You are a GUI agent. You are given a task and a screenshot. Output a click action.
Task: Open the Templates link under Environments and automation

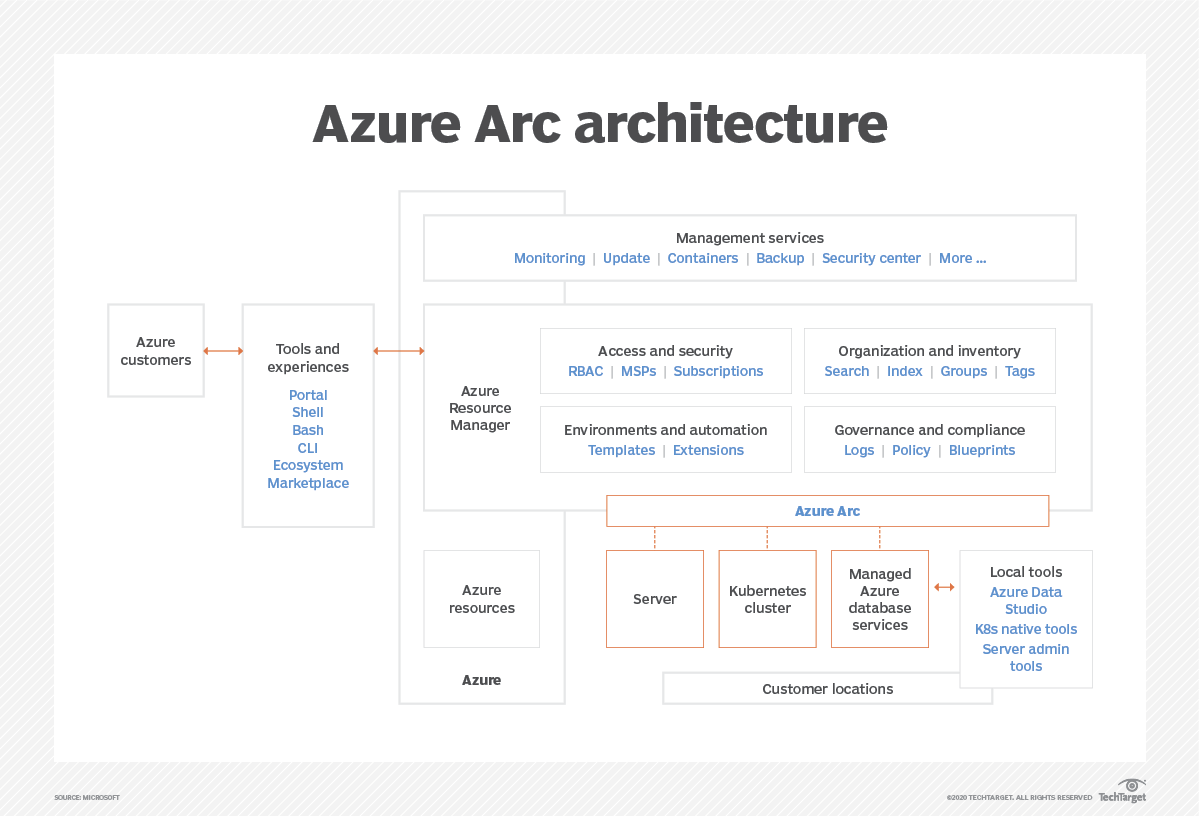pyautogui.click(x=621, y=450)
